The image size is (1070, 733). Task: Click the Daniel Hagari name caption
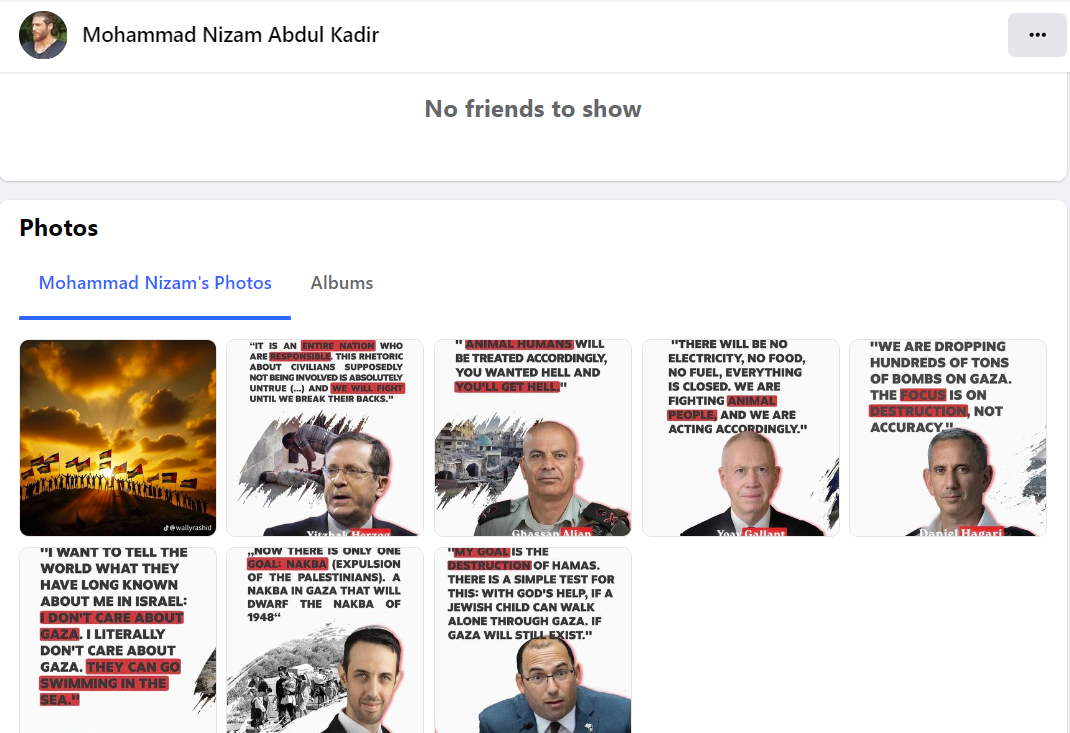[x=961, y=533]
